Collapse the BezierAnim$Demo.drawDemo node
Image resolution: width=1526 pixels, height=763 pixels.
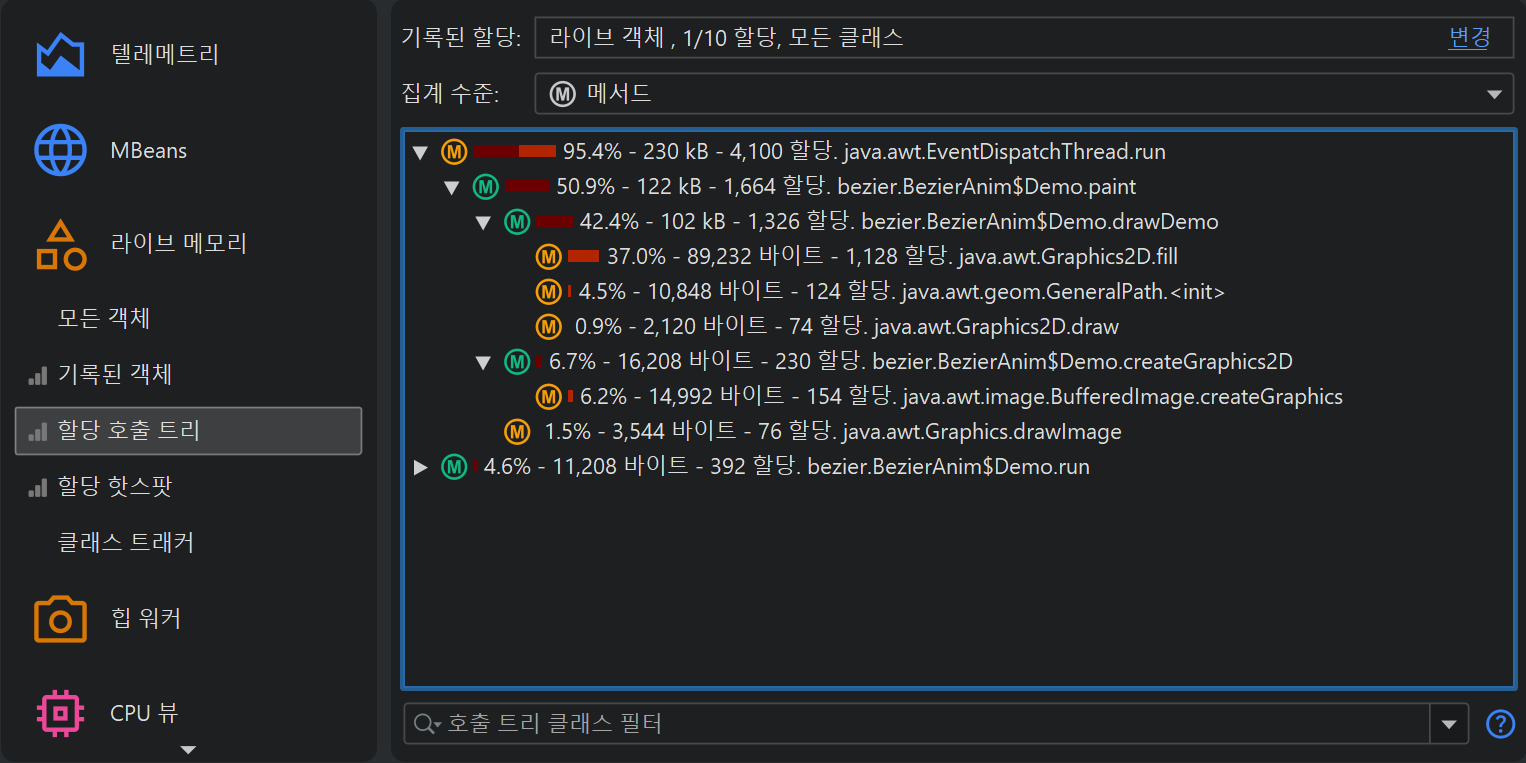tap(483, 222)
